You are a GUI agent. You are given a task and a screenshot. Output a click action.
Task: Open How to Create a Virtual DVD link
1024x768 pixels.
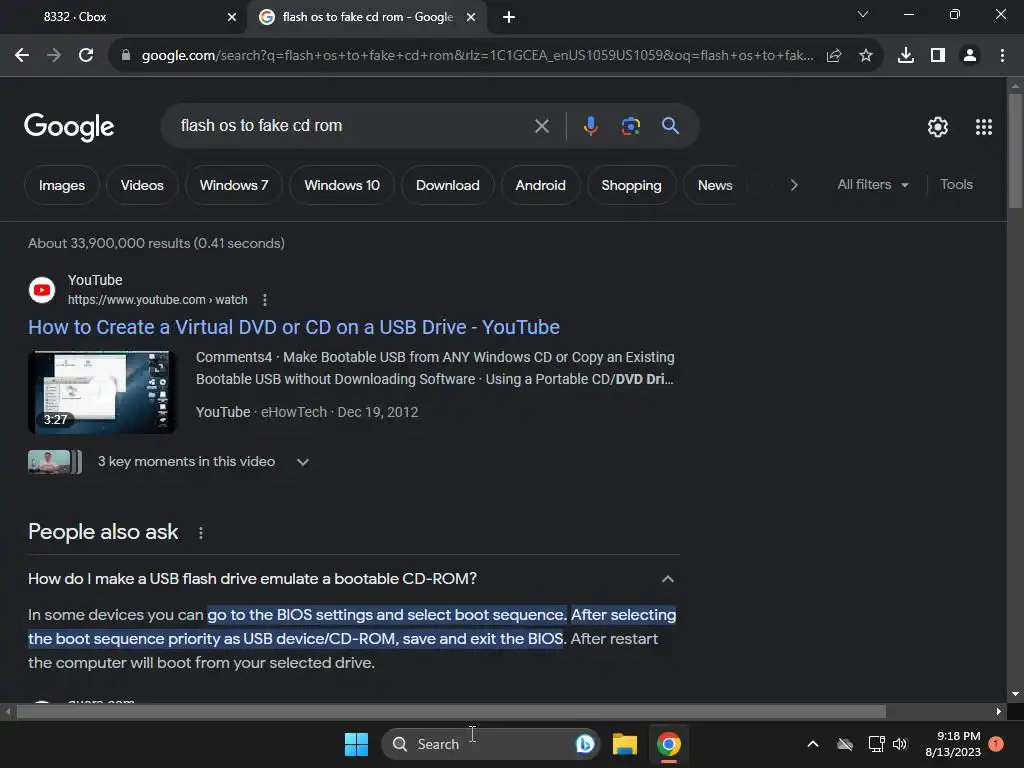293,327
